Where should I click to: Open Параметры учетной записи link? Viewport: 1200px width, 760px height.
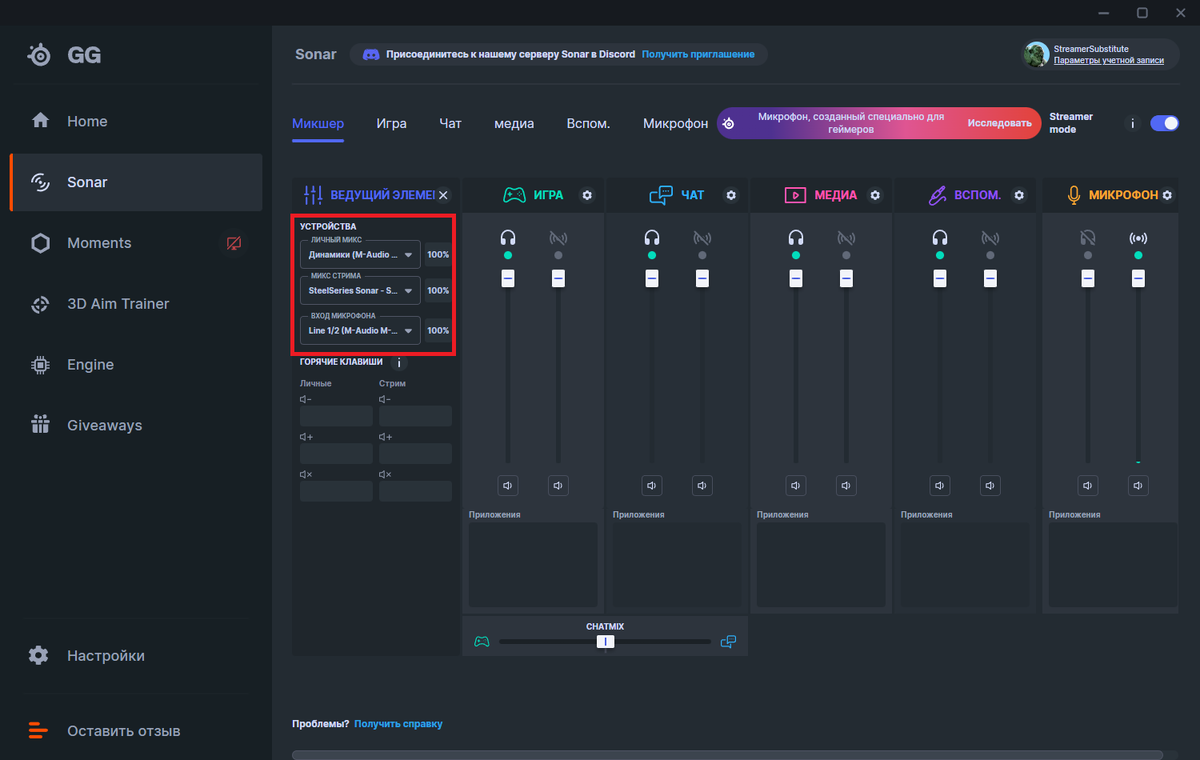[1108, 61]
